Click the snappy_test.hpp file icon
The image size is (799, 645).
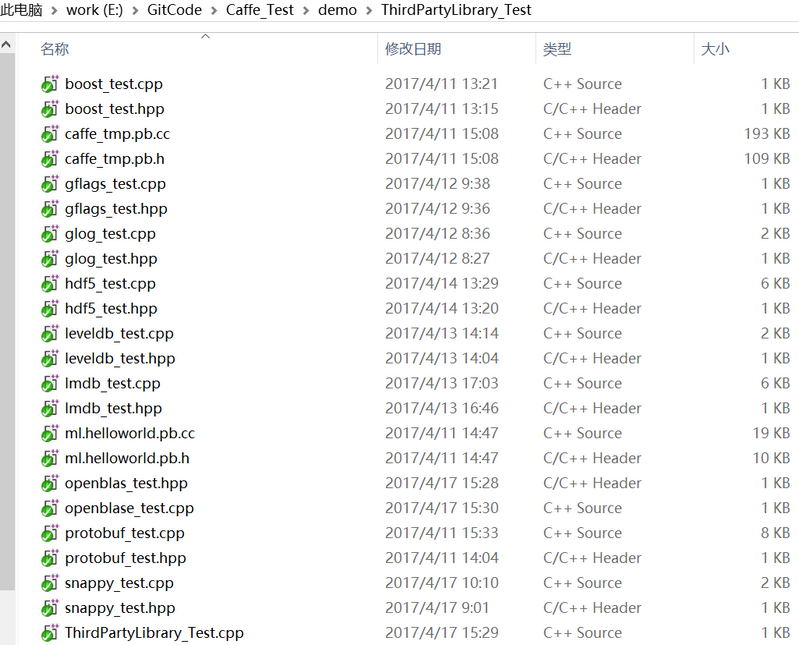pyautogui.click(x=49, y=608)
